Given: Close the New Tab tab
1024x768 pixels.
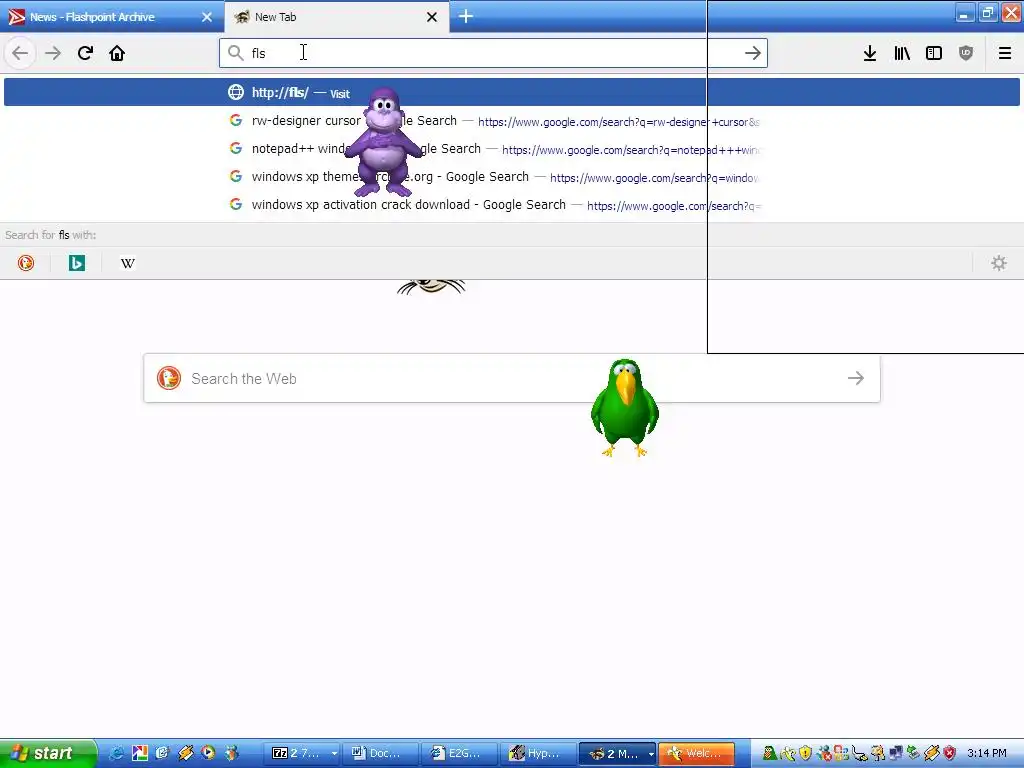Looking at the screenshot, I should [x=432, y=17].
